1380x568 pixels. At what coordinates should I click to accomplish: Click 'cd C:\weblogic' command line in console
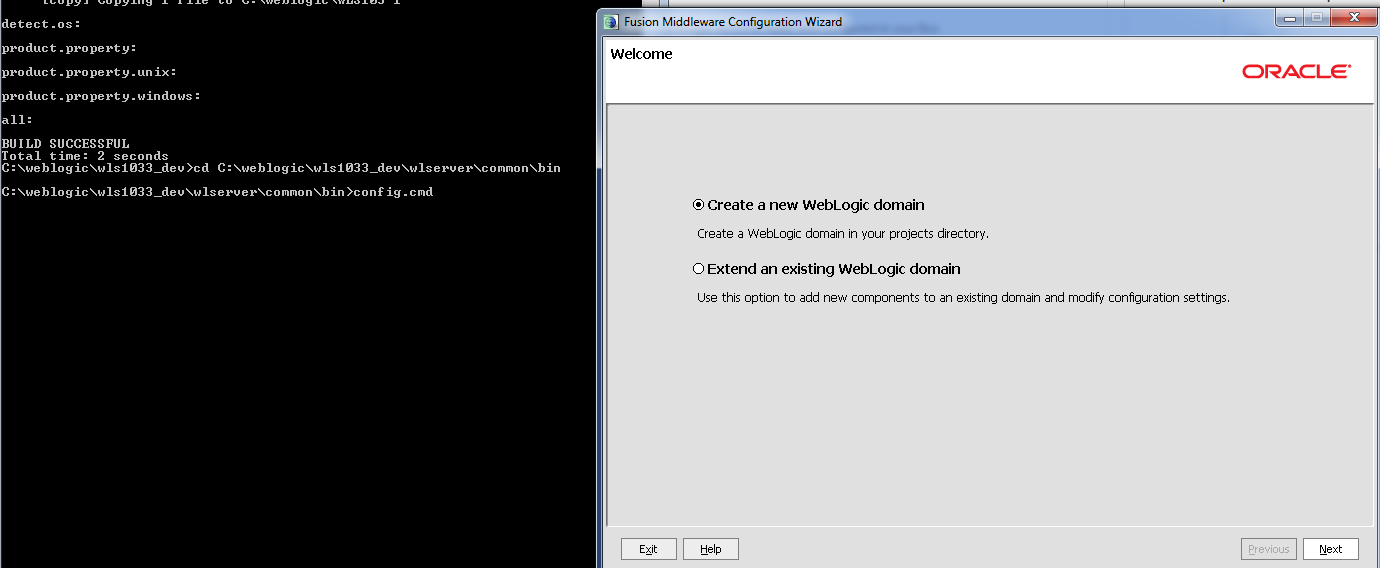(x=281, y=168)
